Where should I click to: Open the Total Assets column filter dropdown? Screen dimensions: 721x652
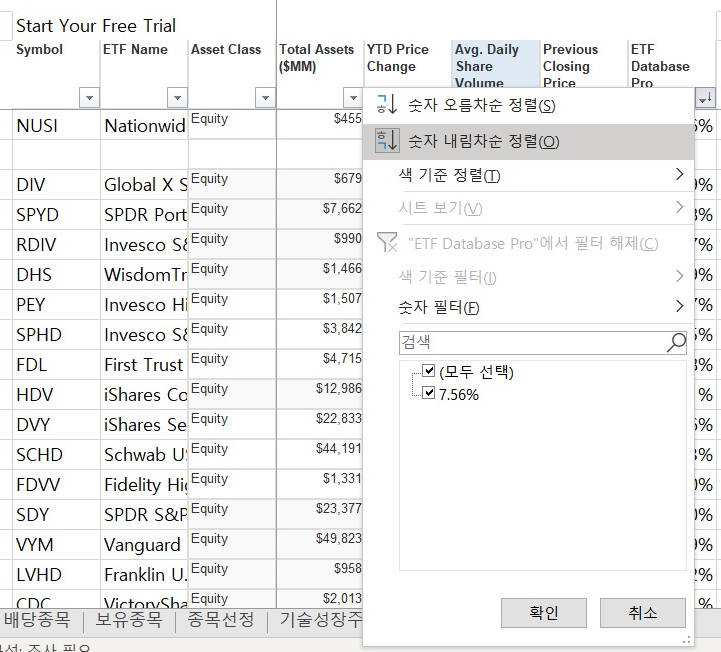tap(353, 97)
